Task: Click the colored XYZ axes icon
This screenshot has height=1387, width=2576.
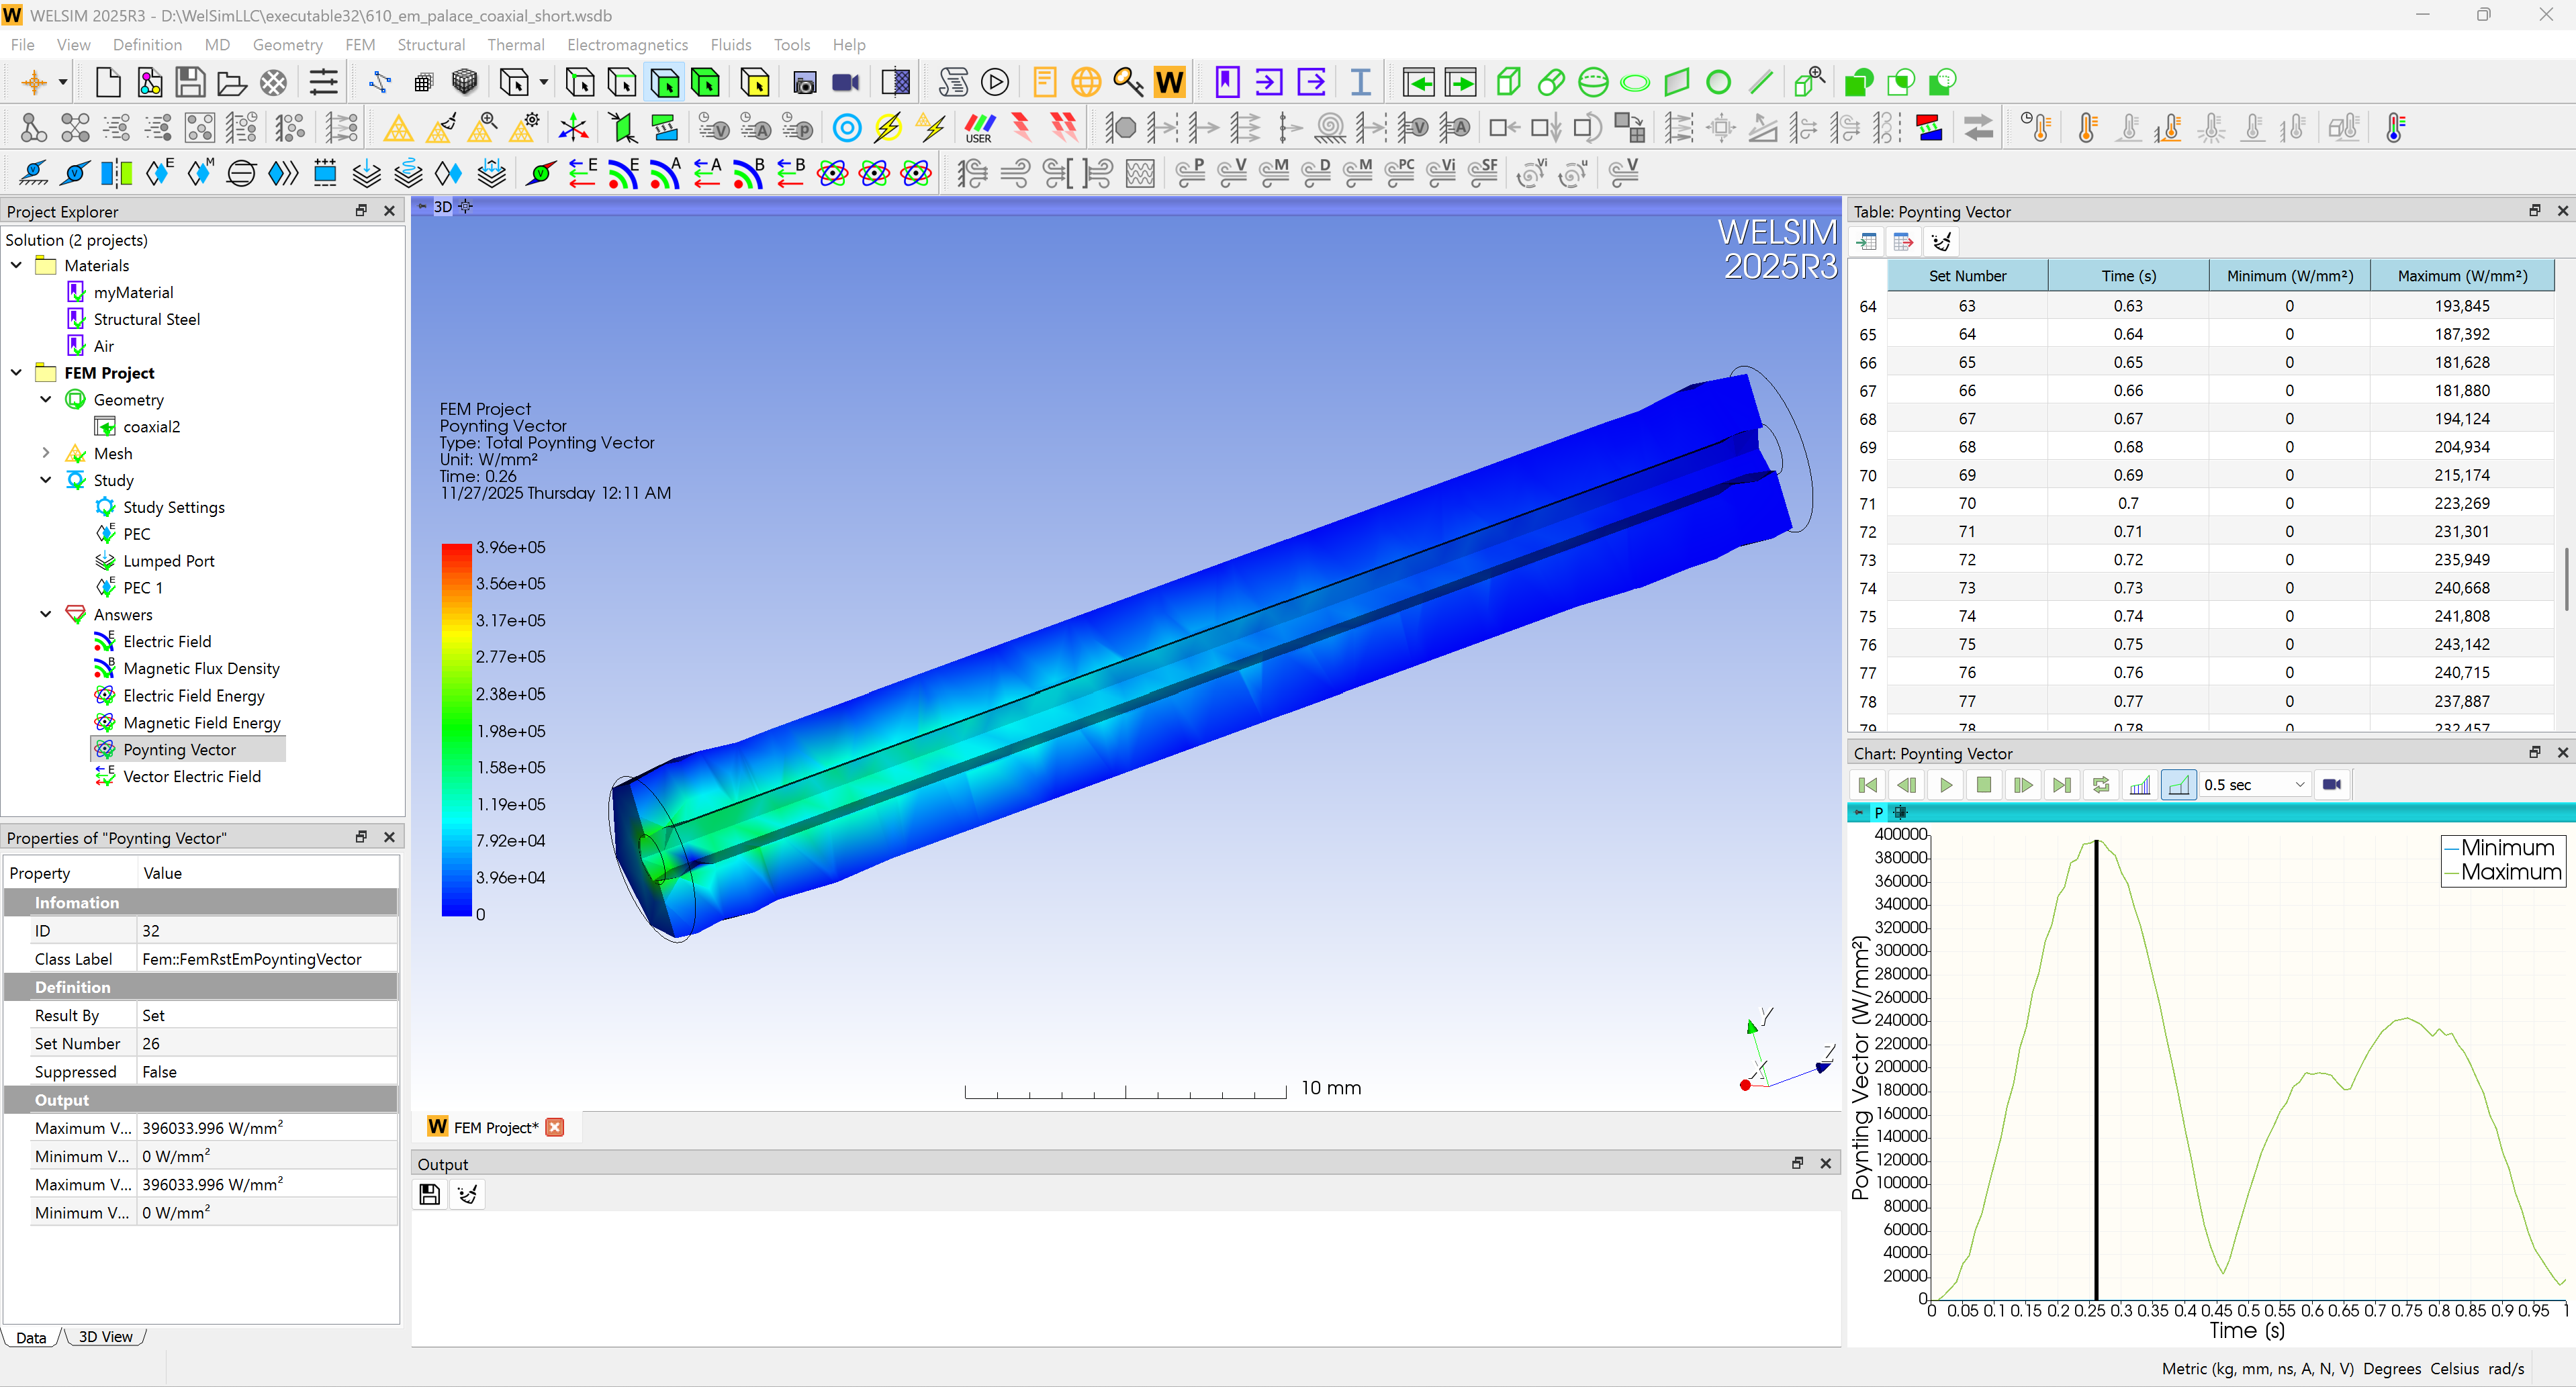Action: coord(573,128)
